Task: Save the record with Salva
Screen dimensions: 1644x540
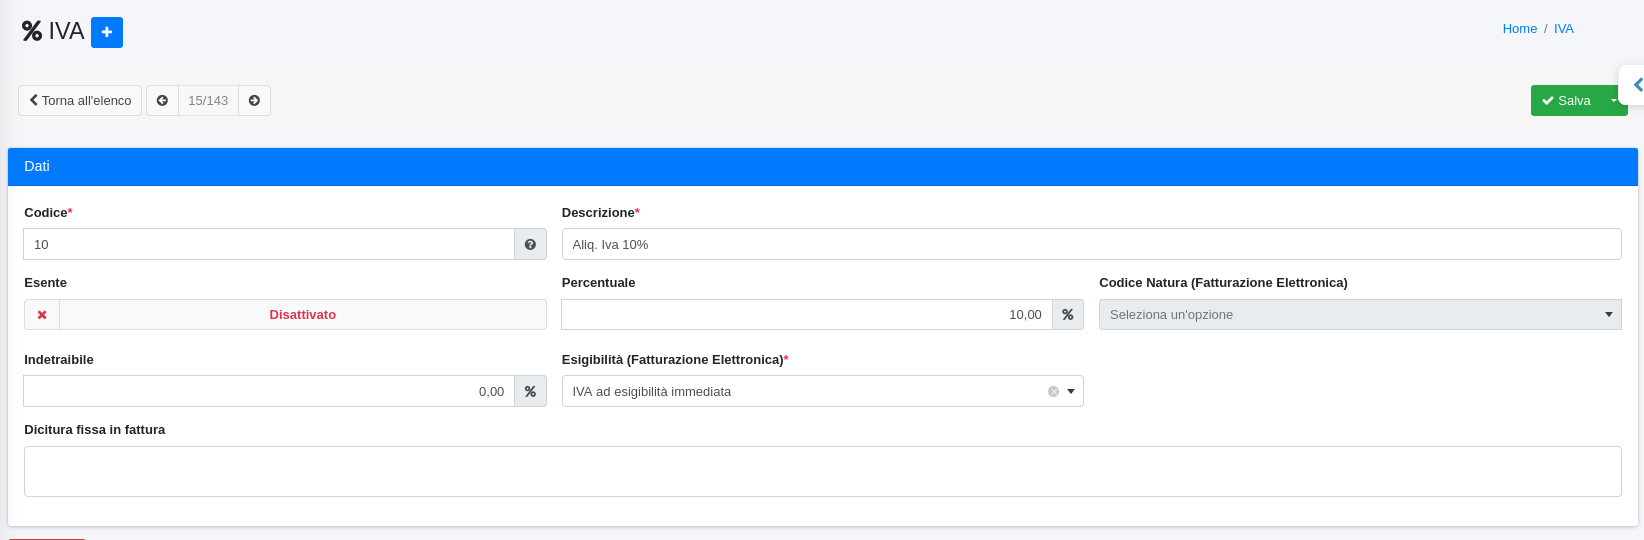Action: (1566, 101)
